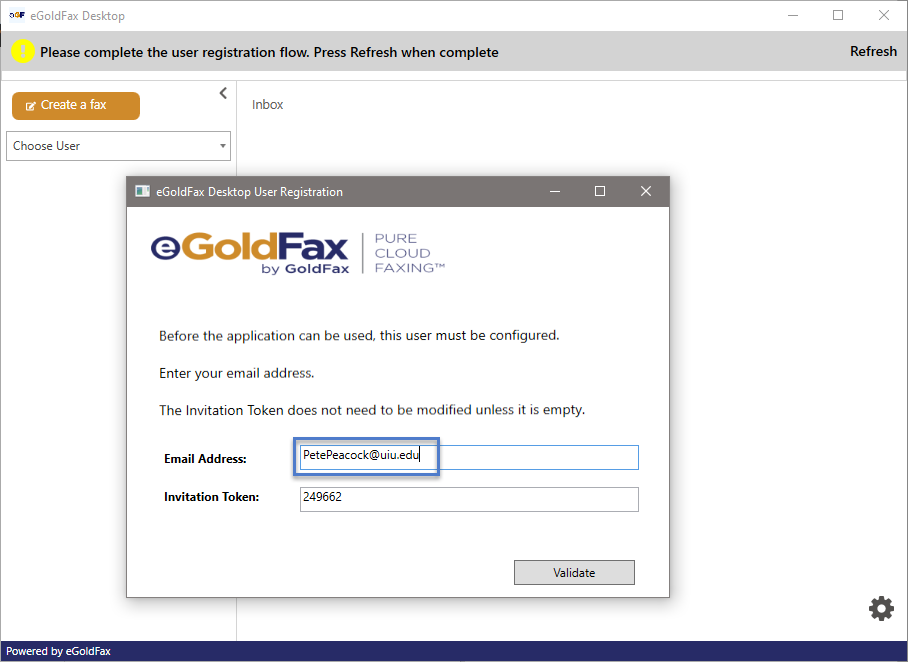Collapse the sidebar with the left chevron

tap(223, 93)
